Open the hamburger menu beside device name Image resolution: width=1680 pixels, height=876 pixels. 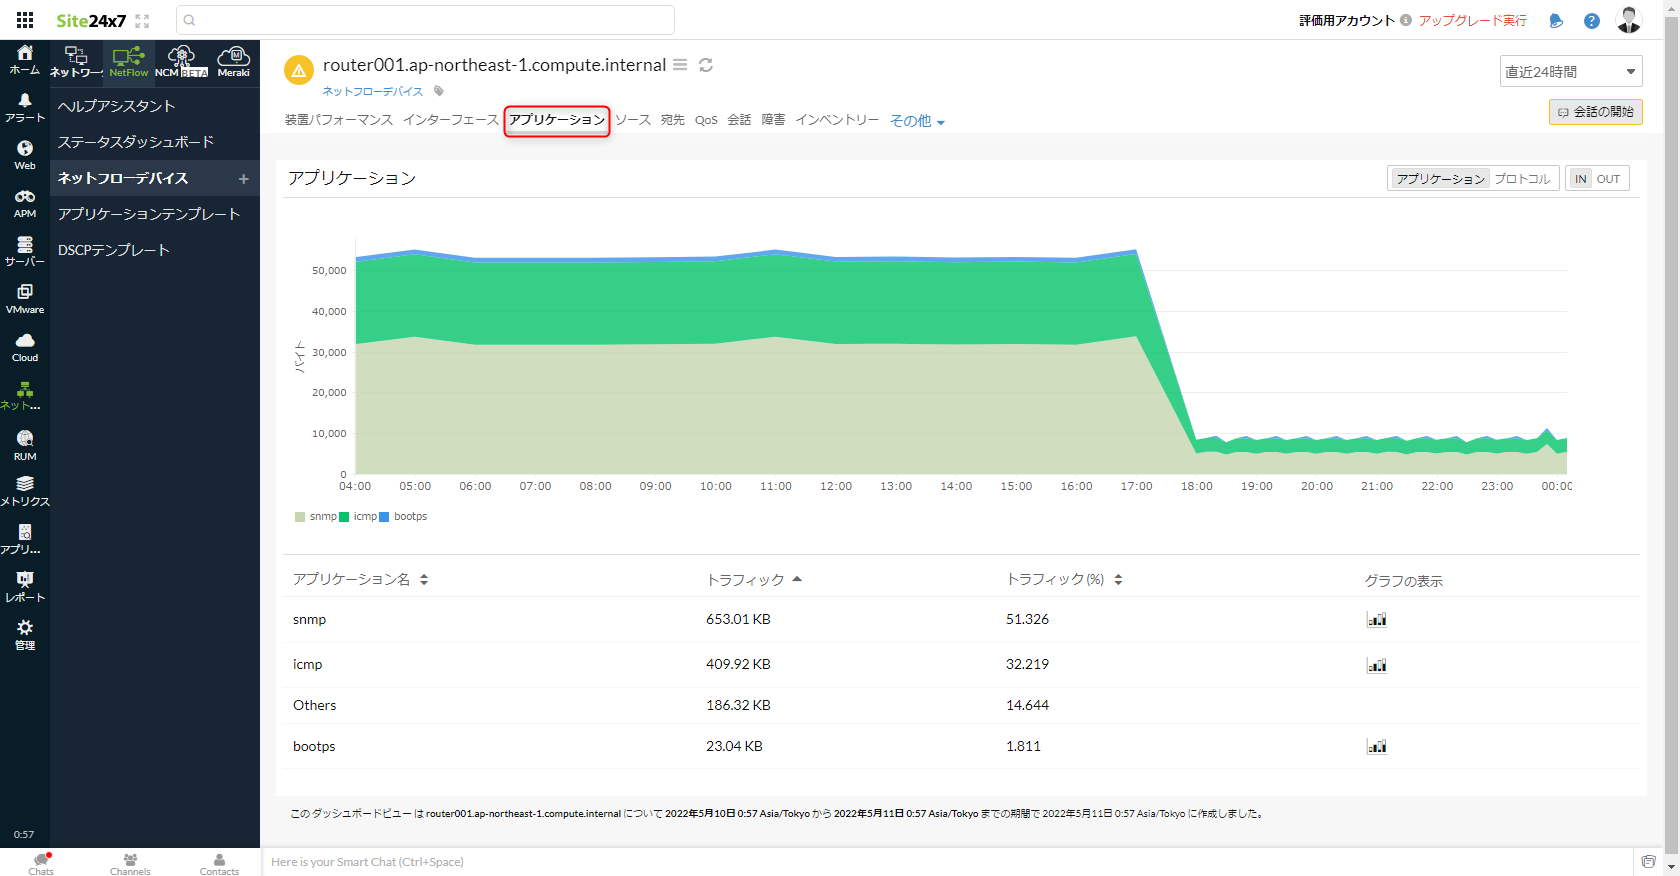[680, 65]
